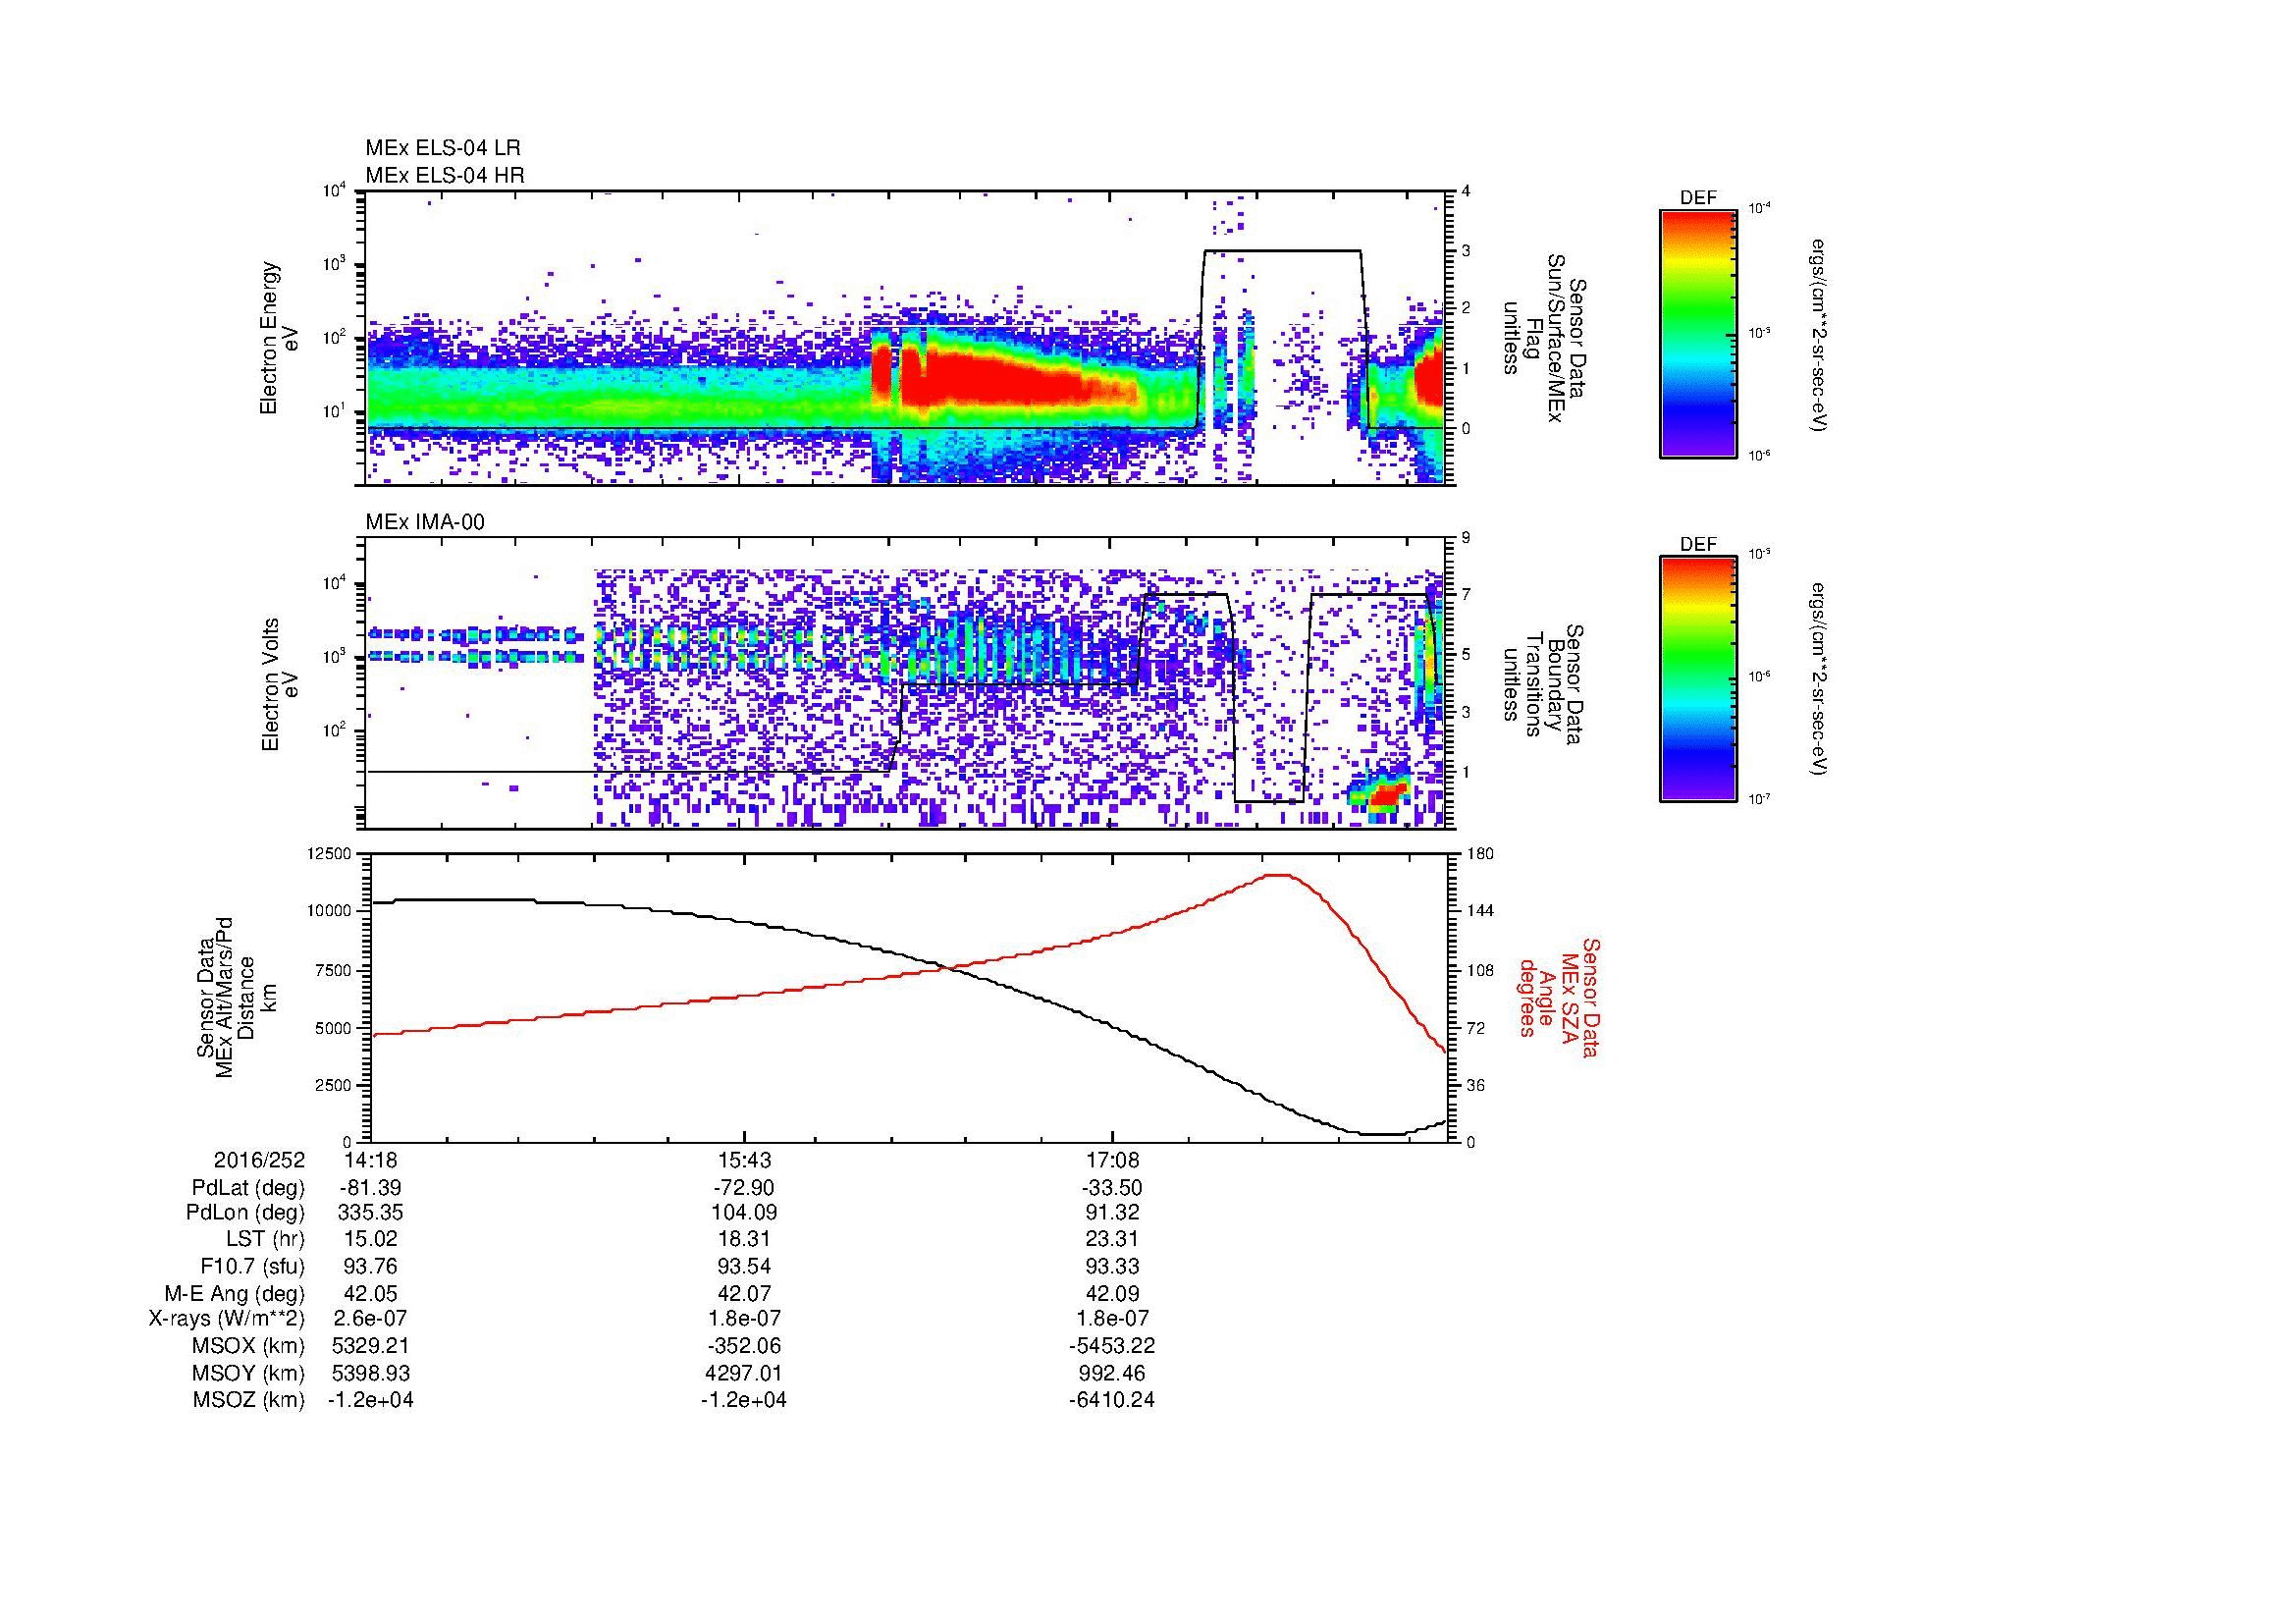This screenshot has width=2296, height=1623.
Task: Click the '10000' altitude axis tick
Action: [329, 911]
